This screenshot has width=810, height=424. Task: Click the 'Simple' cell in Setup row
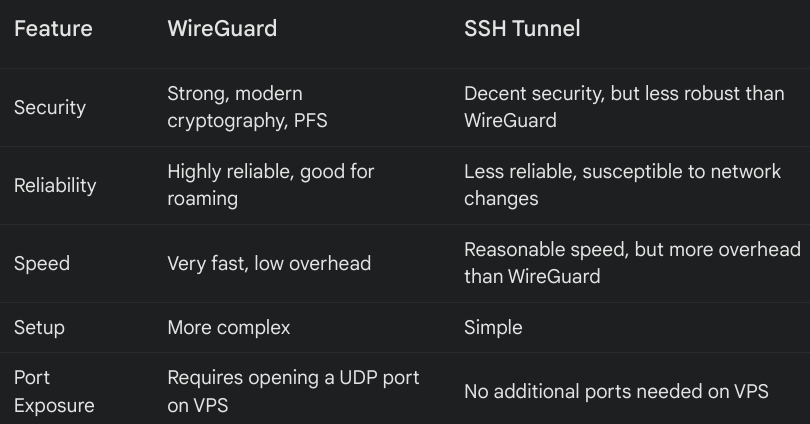tap(493, 327)
